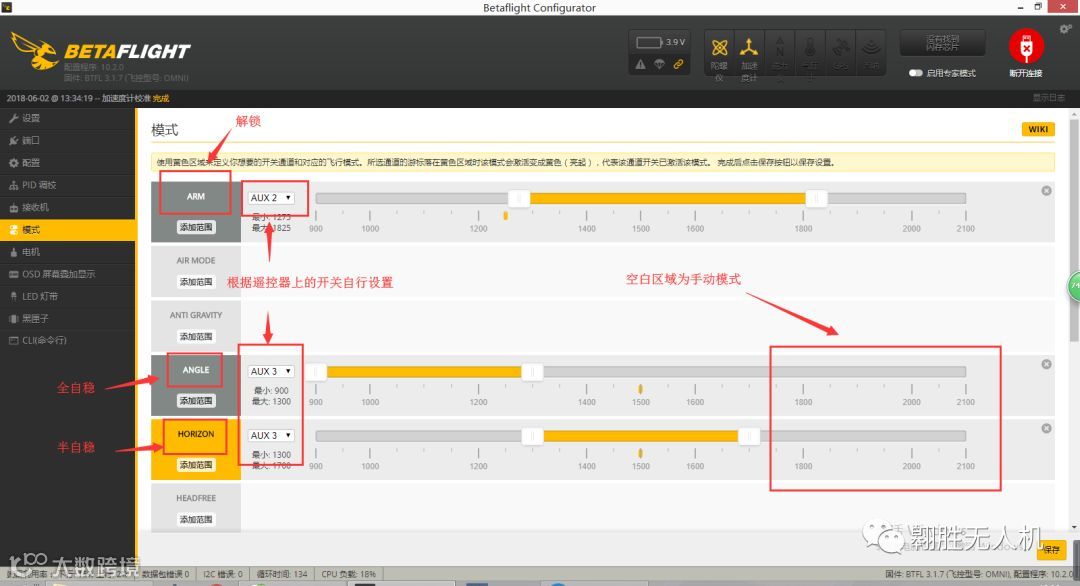The height and width of the screenshot is (586, 1080).
Task: Click 添加范围 under ARM mode
Action: coord(196,227)
